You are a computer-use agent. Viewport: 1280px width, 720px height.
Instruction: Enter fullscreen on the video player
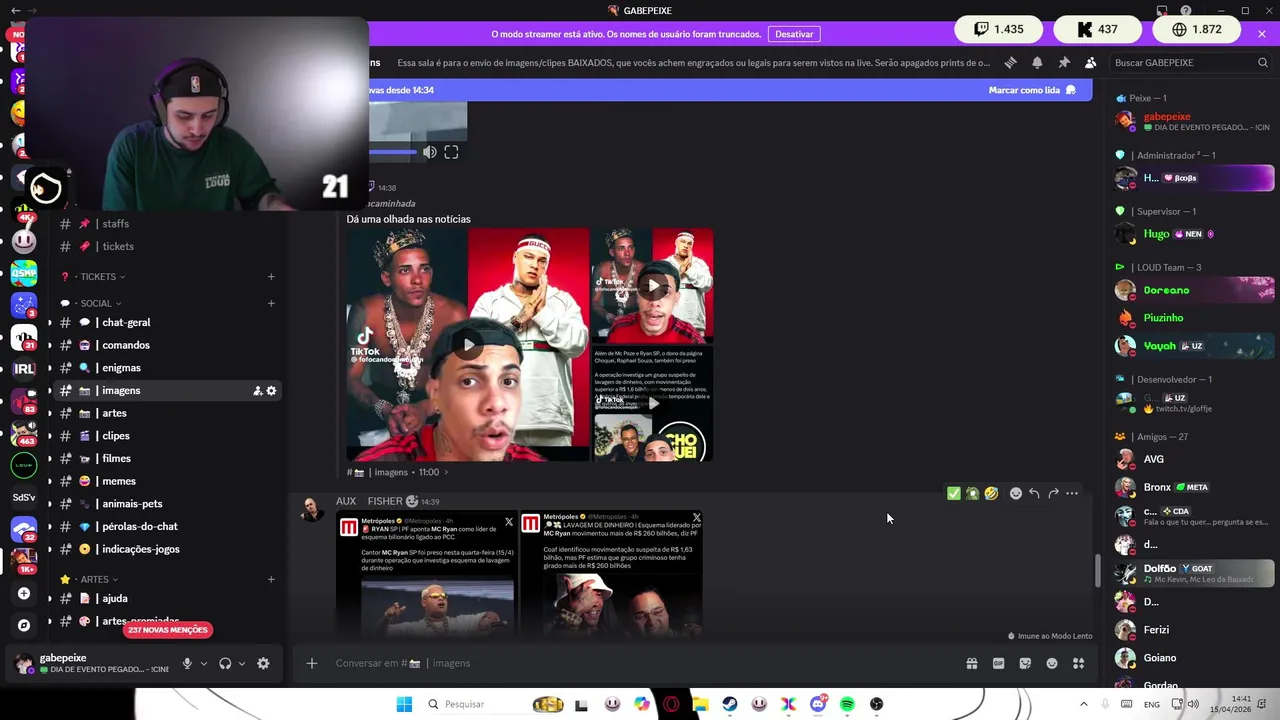coord(451,152)
